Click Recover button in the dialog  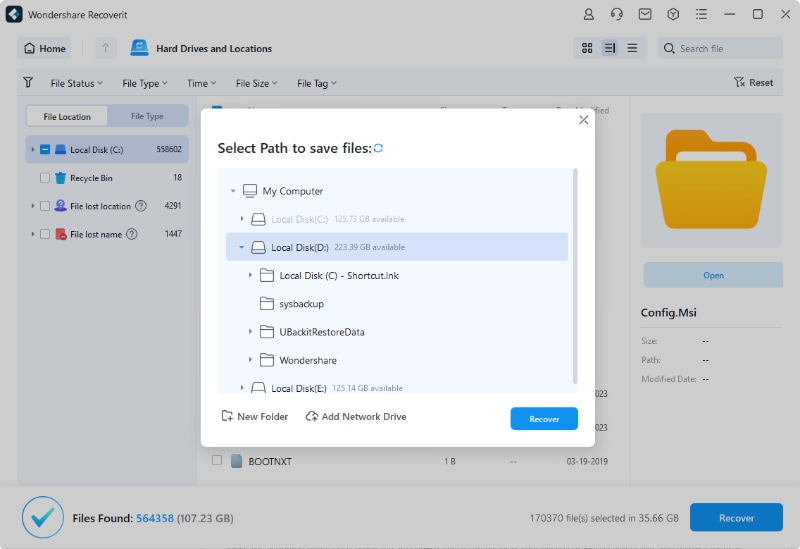[x=544, y=418]
